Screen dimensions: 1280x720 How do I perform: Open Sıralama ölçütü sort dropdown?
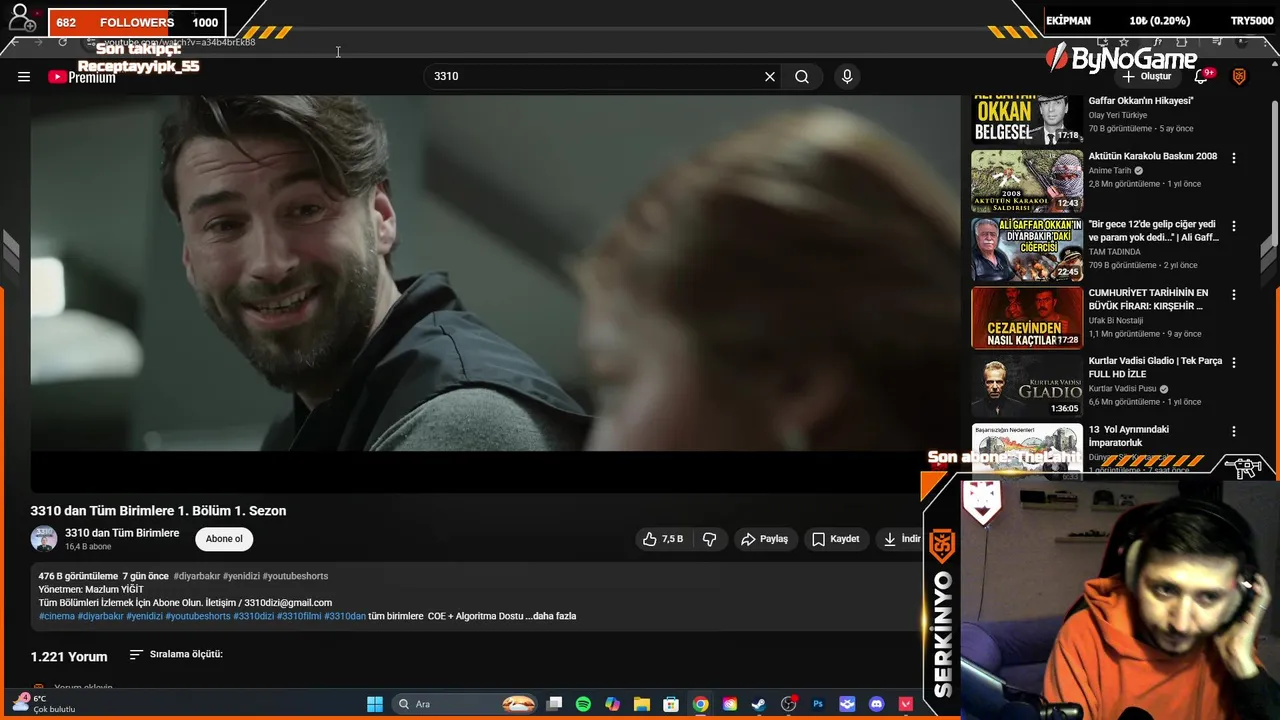pyautogui.click(x=176, y=654)
